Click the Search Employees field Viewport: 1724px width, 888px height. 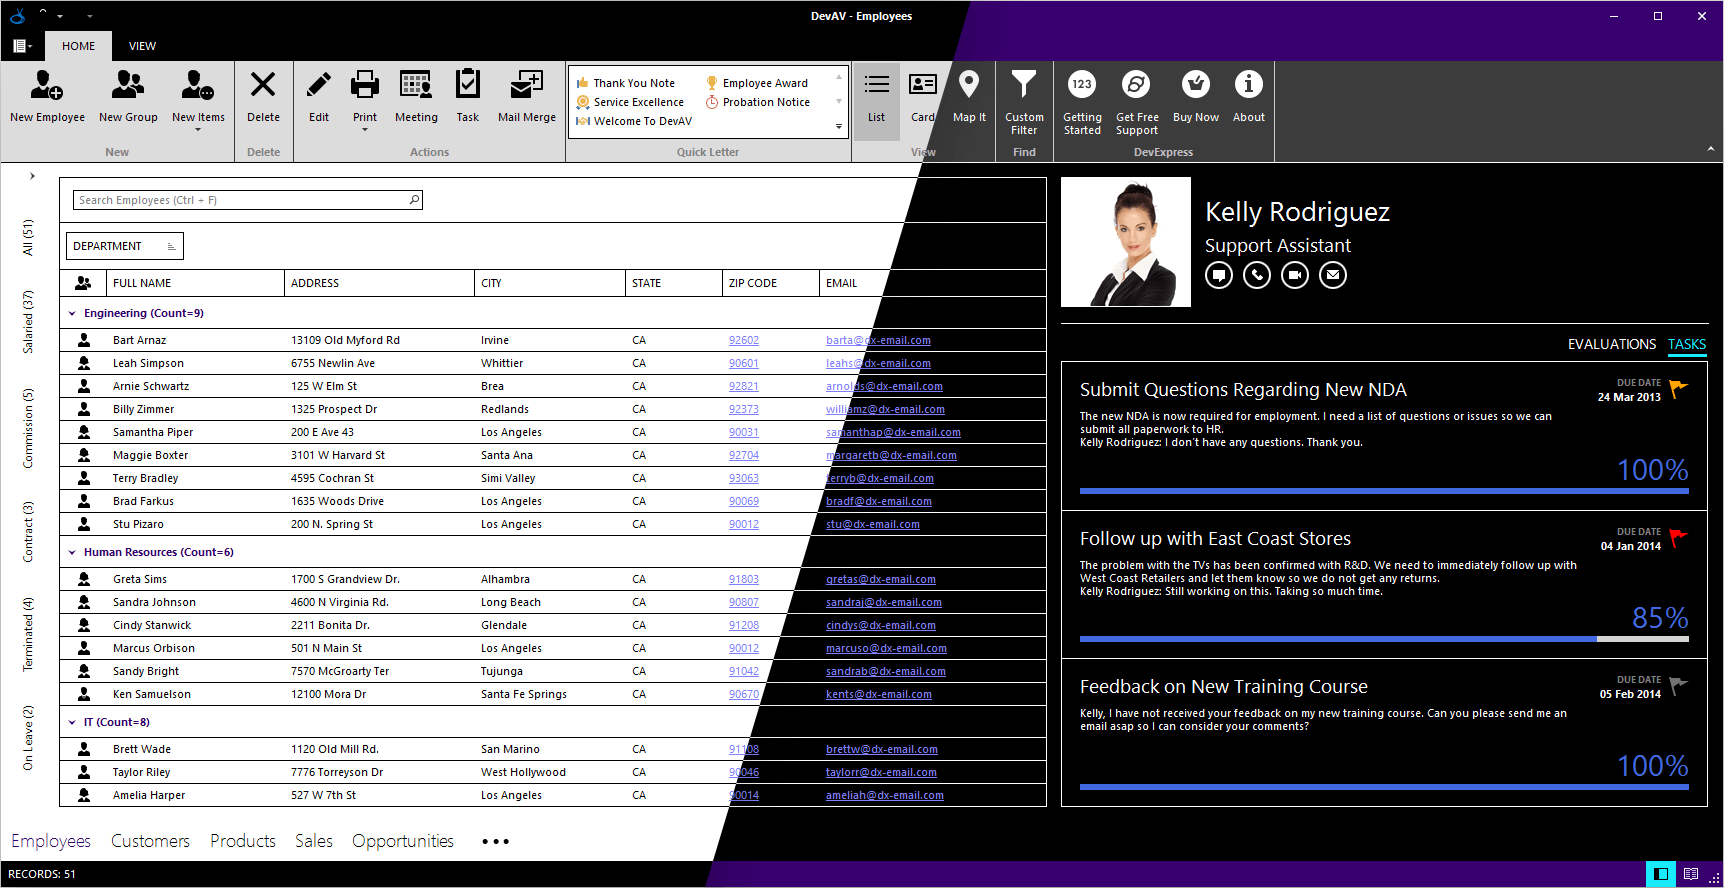tap(240, 201)
